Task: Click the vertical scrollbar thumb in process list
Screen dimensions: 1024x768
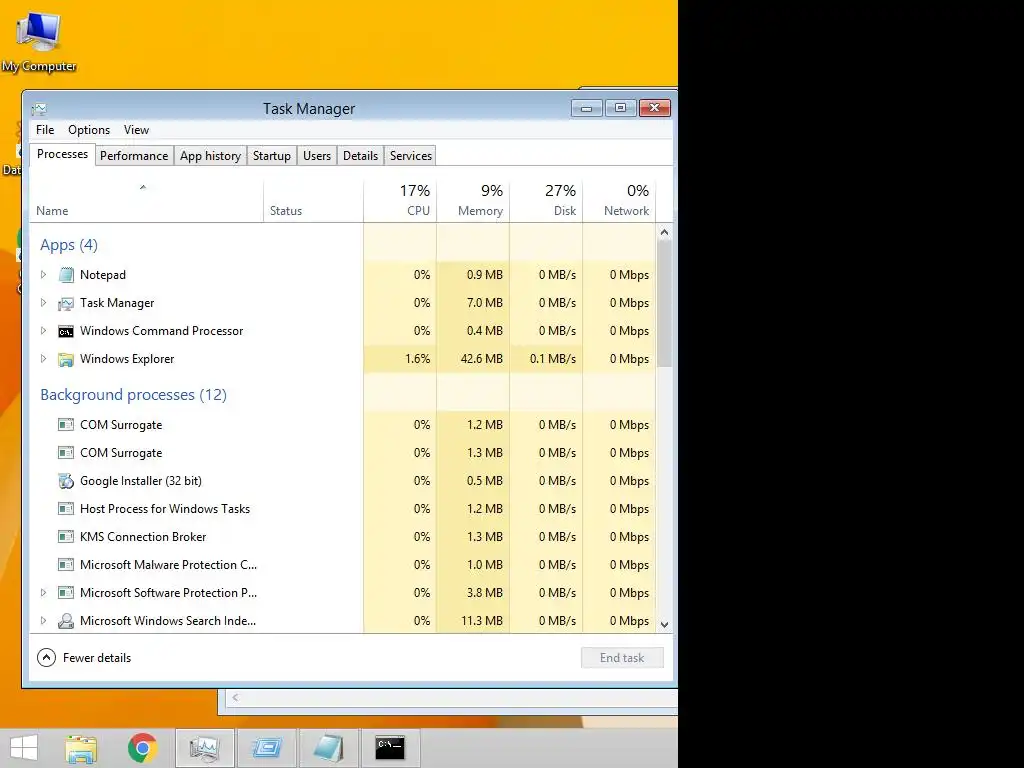Action: pos(664,303)
